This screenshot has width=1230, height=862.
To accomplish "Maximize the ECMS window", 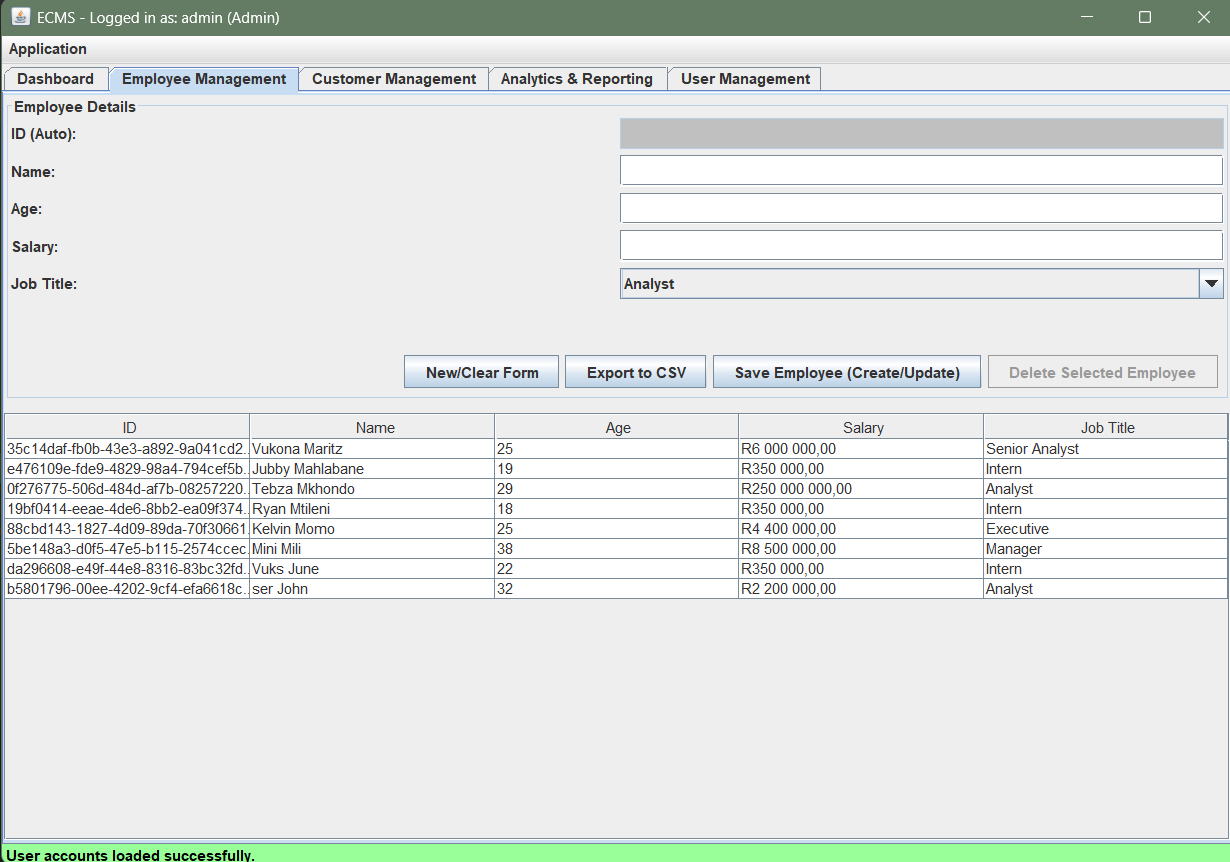I will [1145, 18].
